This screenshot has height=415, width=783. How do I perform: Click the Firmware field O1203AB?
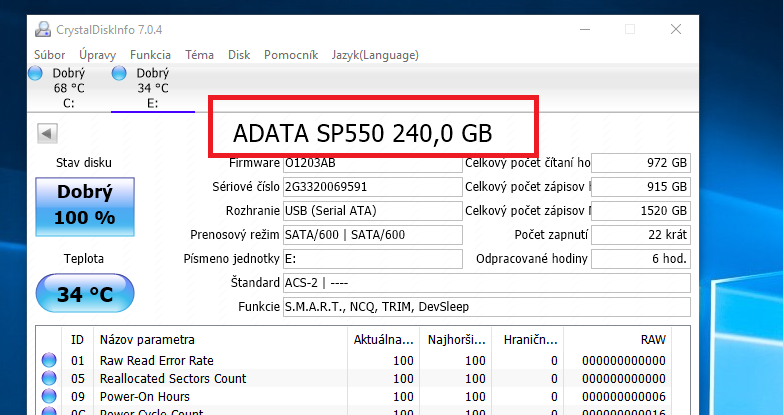373,163
